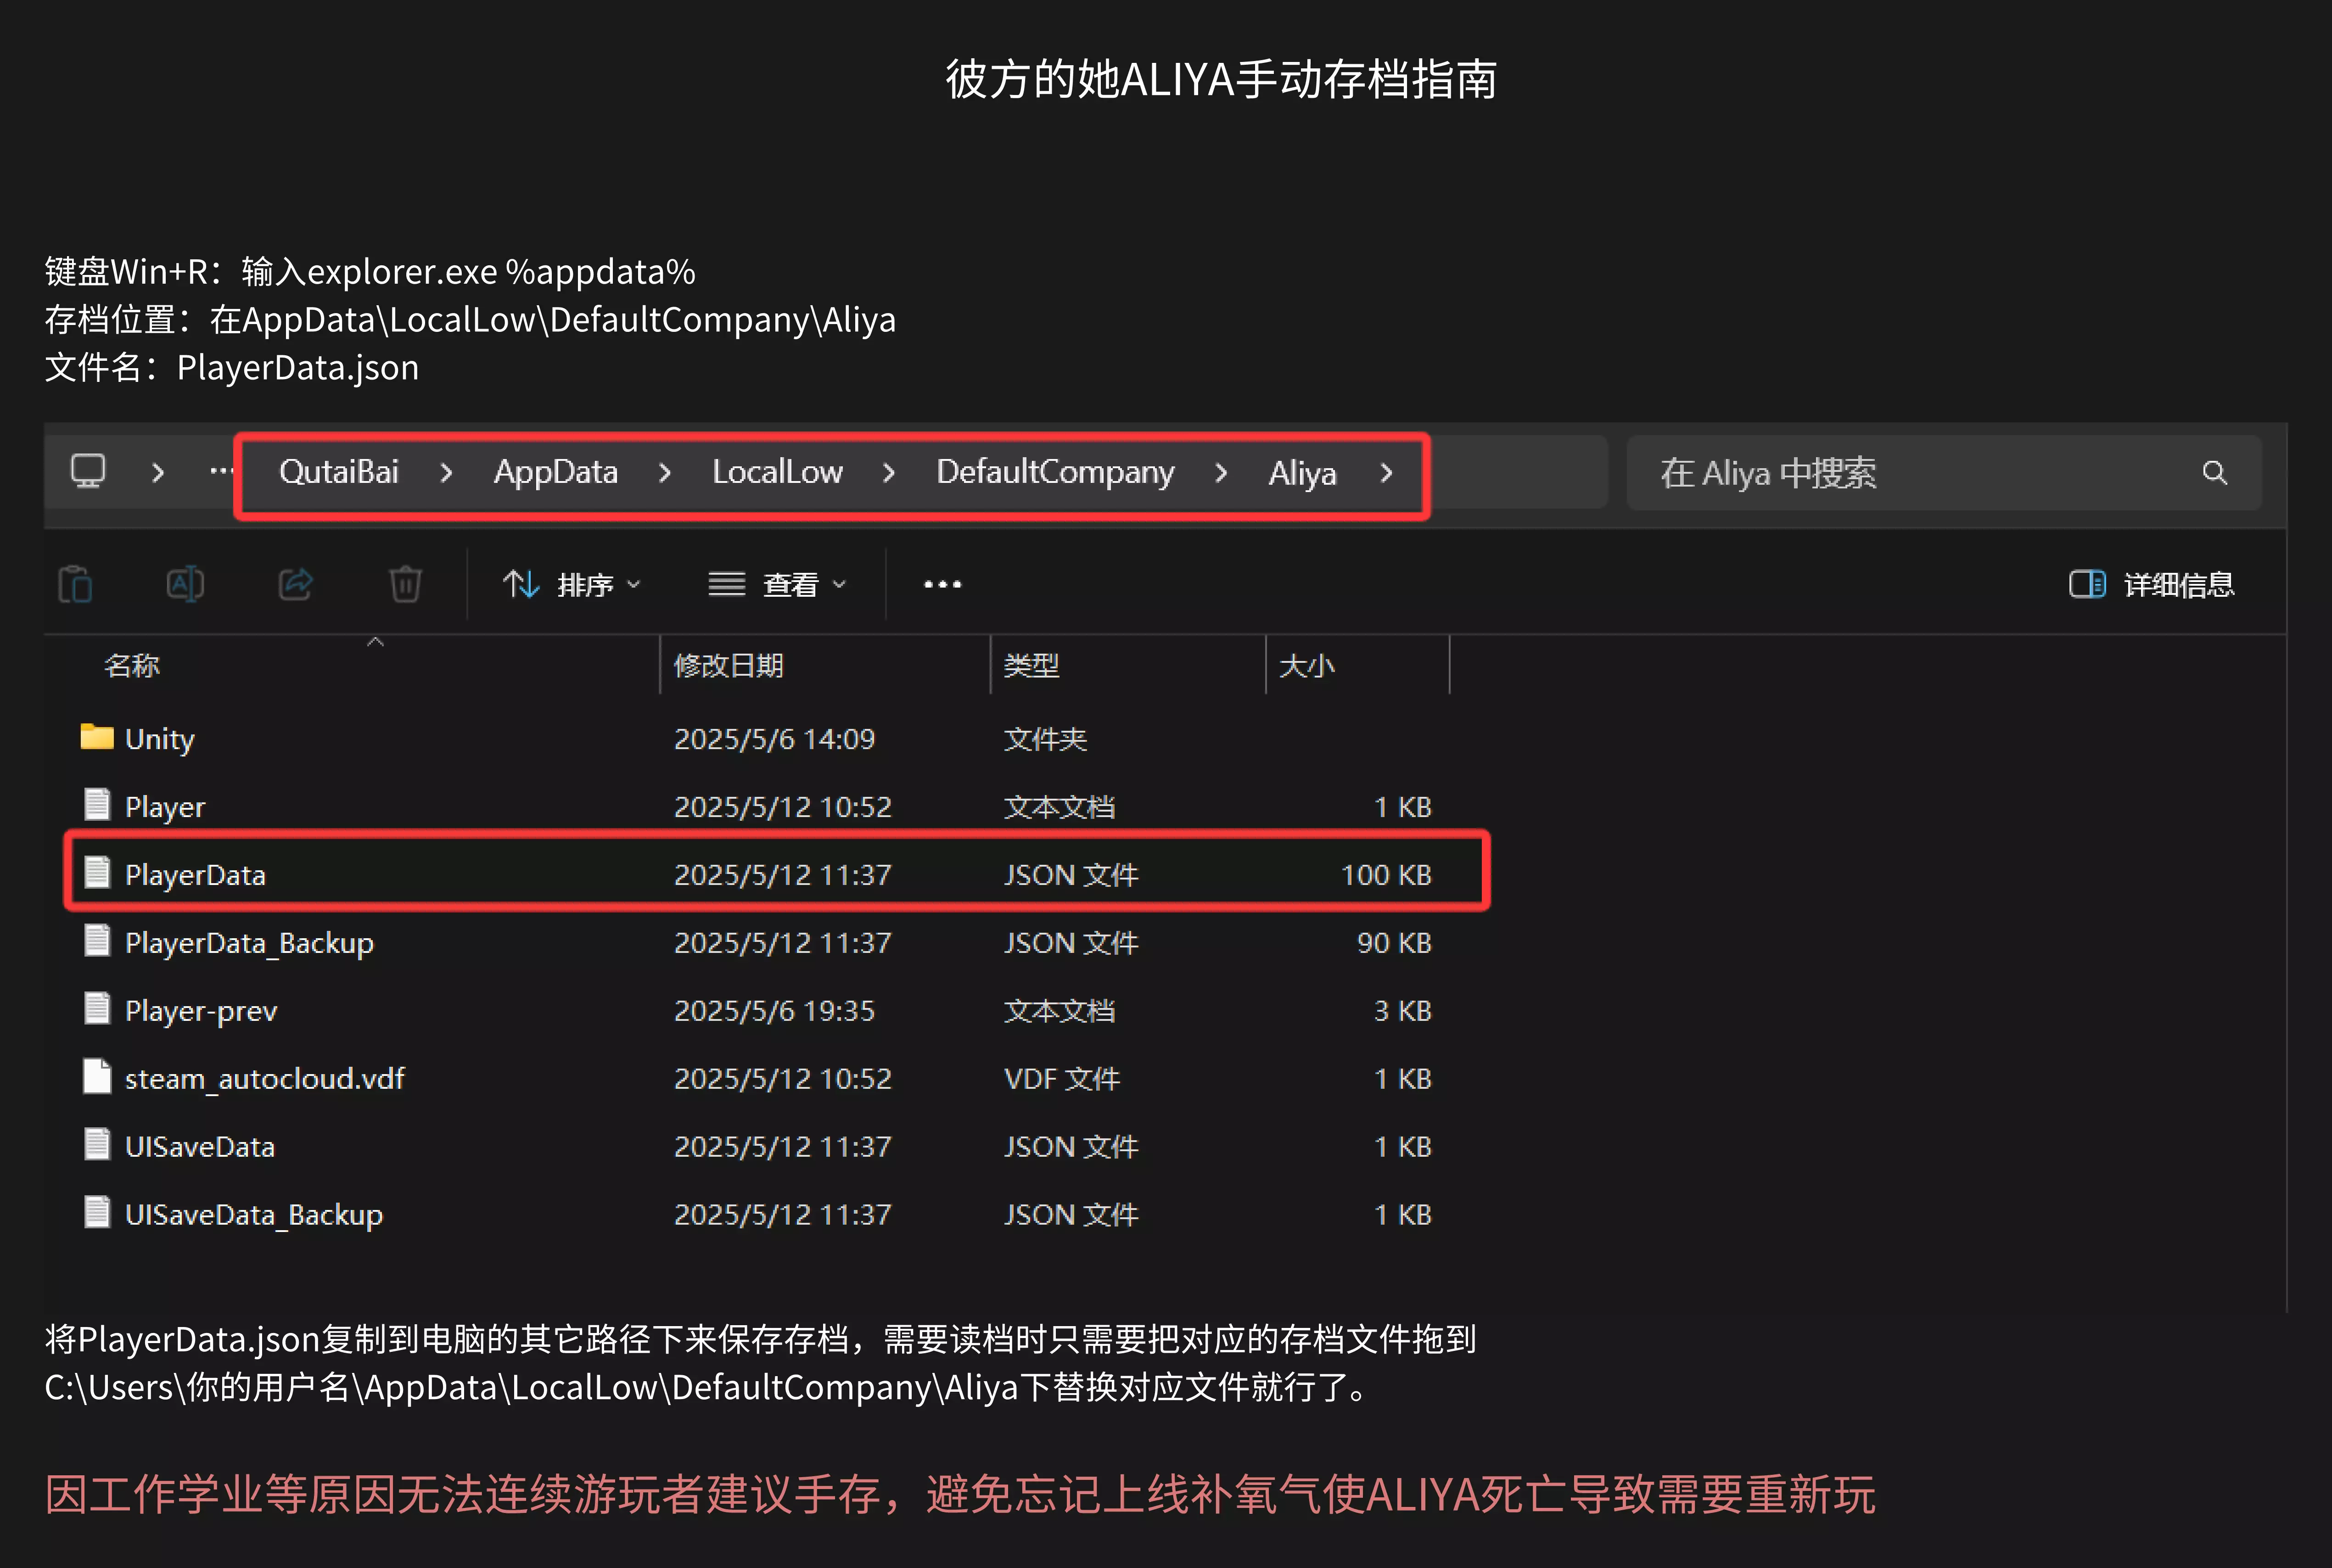The width and height of the screenshot is (2332, 1568).
Task: Sort by 修改日期 column header
Action: [x=728, y=665]
